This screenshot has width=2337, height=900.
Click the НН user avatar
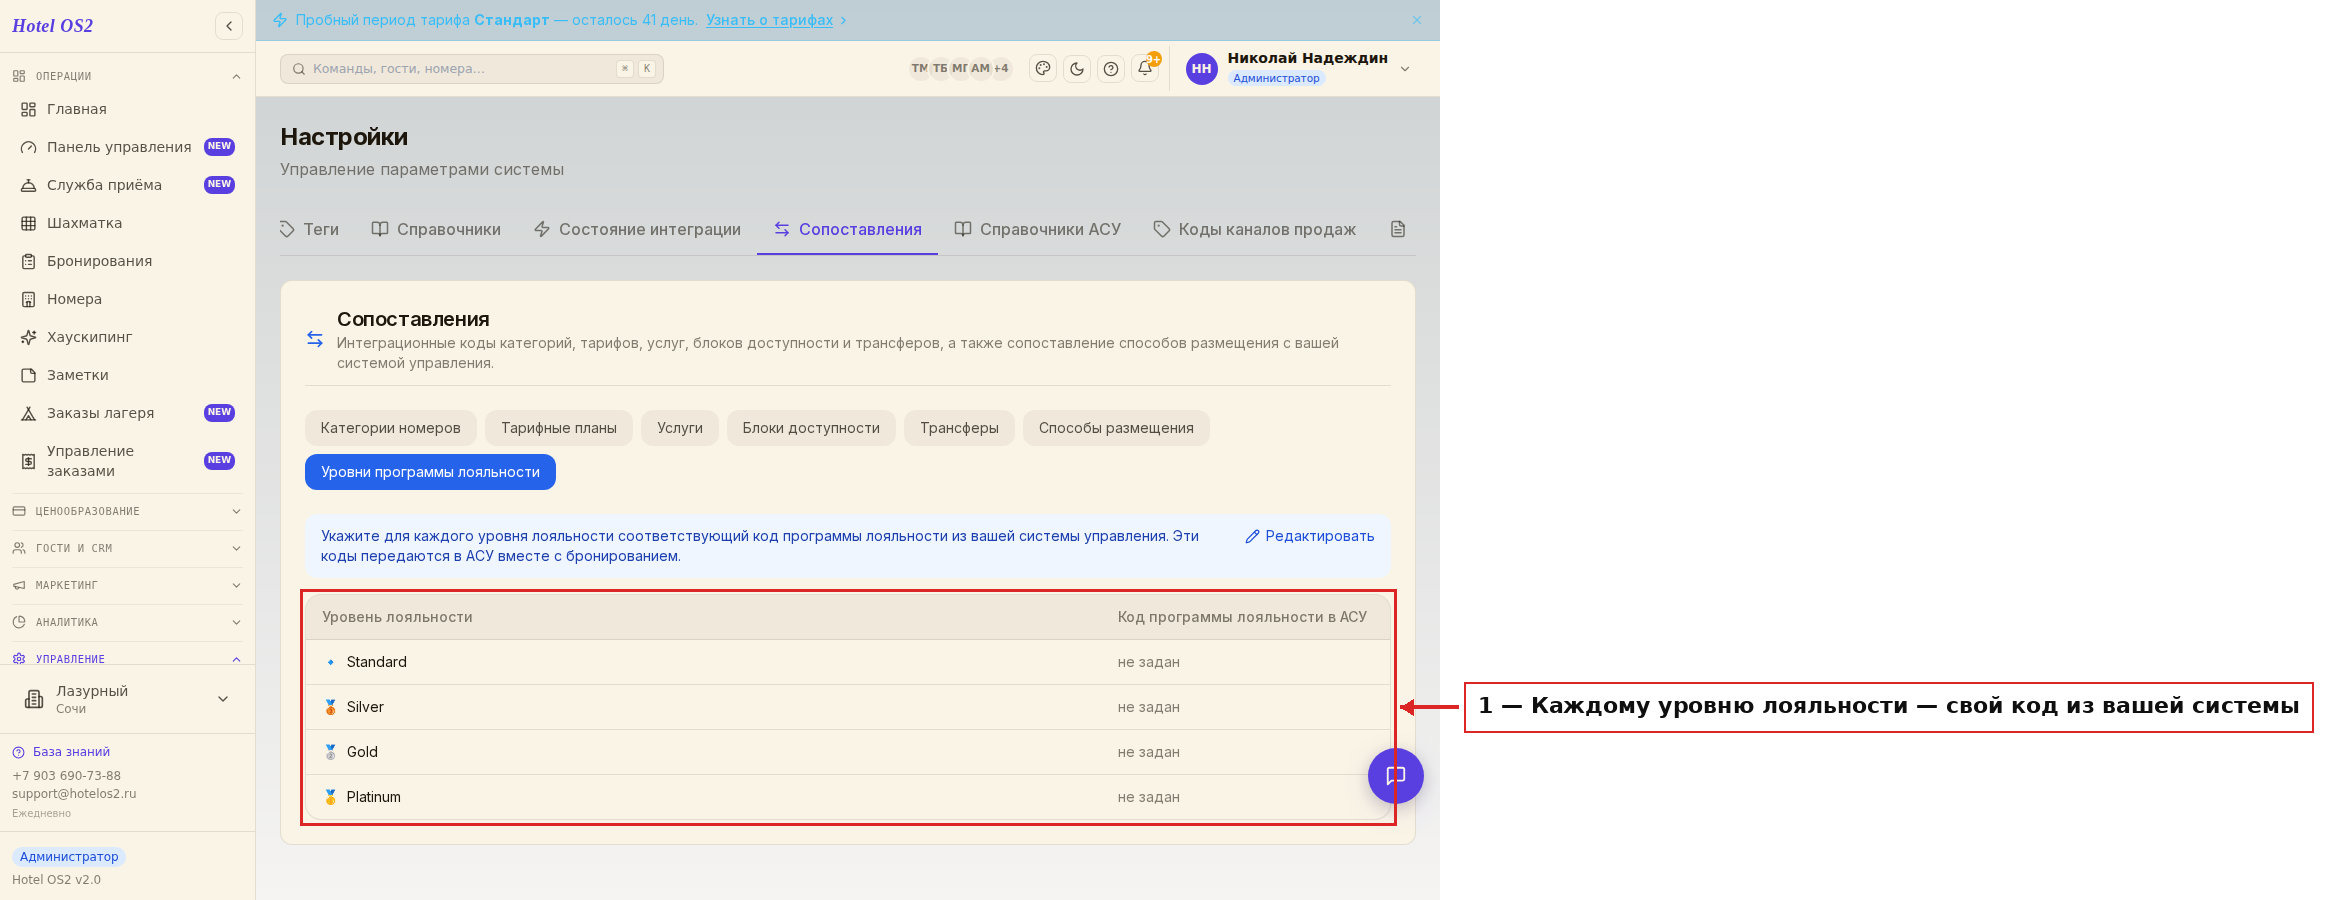click(1201, 69)
